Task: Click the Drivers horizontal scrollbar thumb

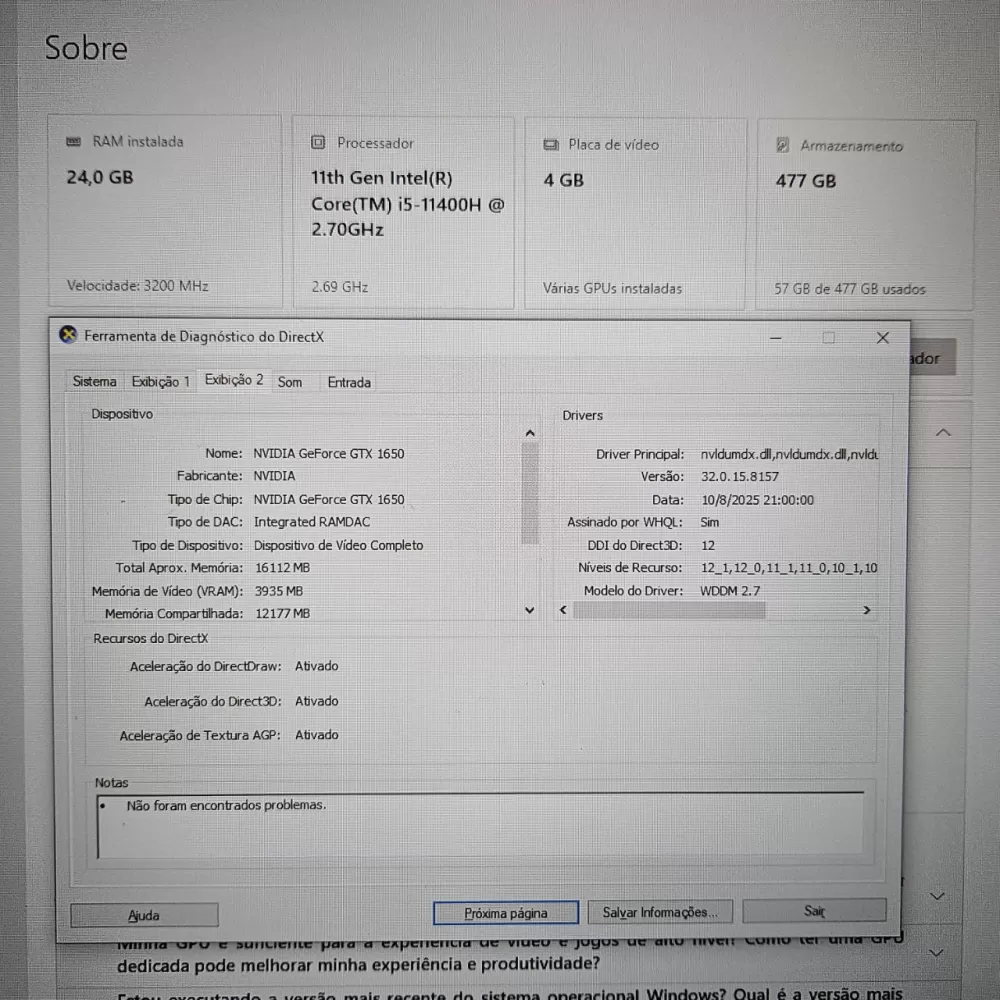Action: tap(668, 610)
